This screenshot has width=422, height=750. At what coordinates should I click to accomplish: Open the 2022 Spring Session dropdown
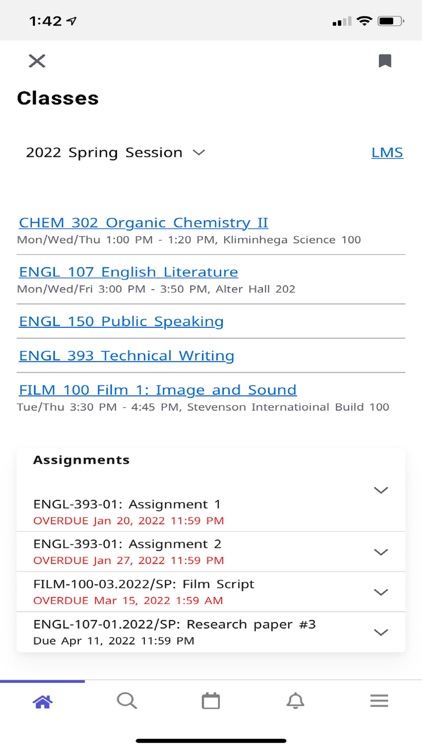115,153
